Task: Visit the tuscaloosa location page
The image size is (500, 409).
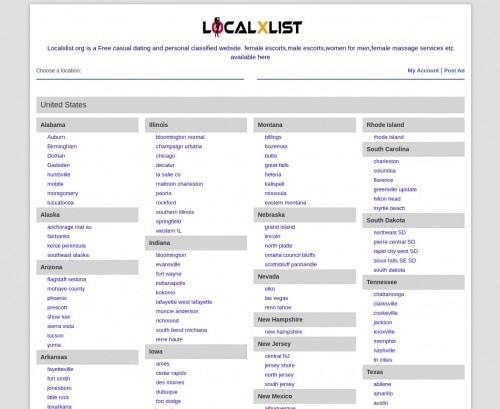Action: [60, 203]
